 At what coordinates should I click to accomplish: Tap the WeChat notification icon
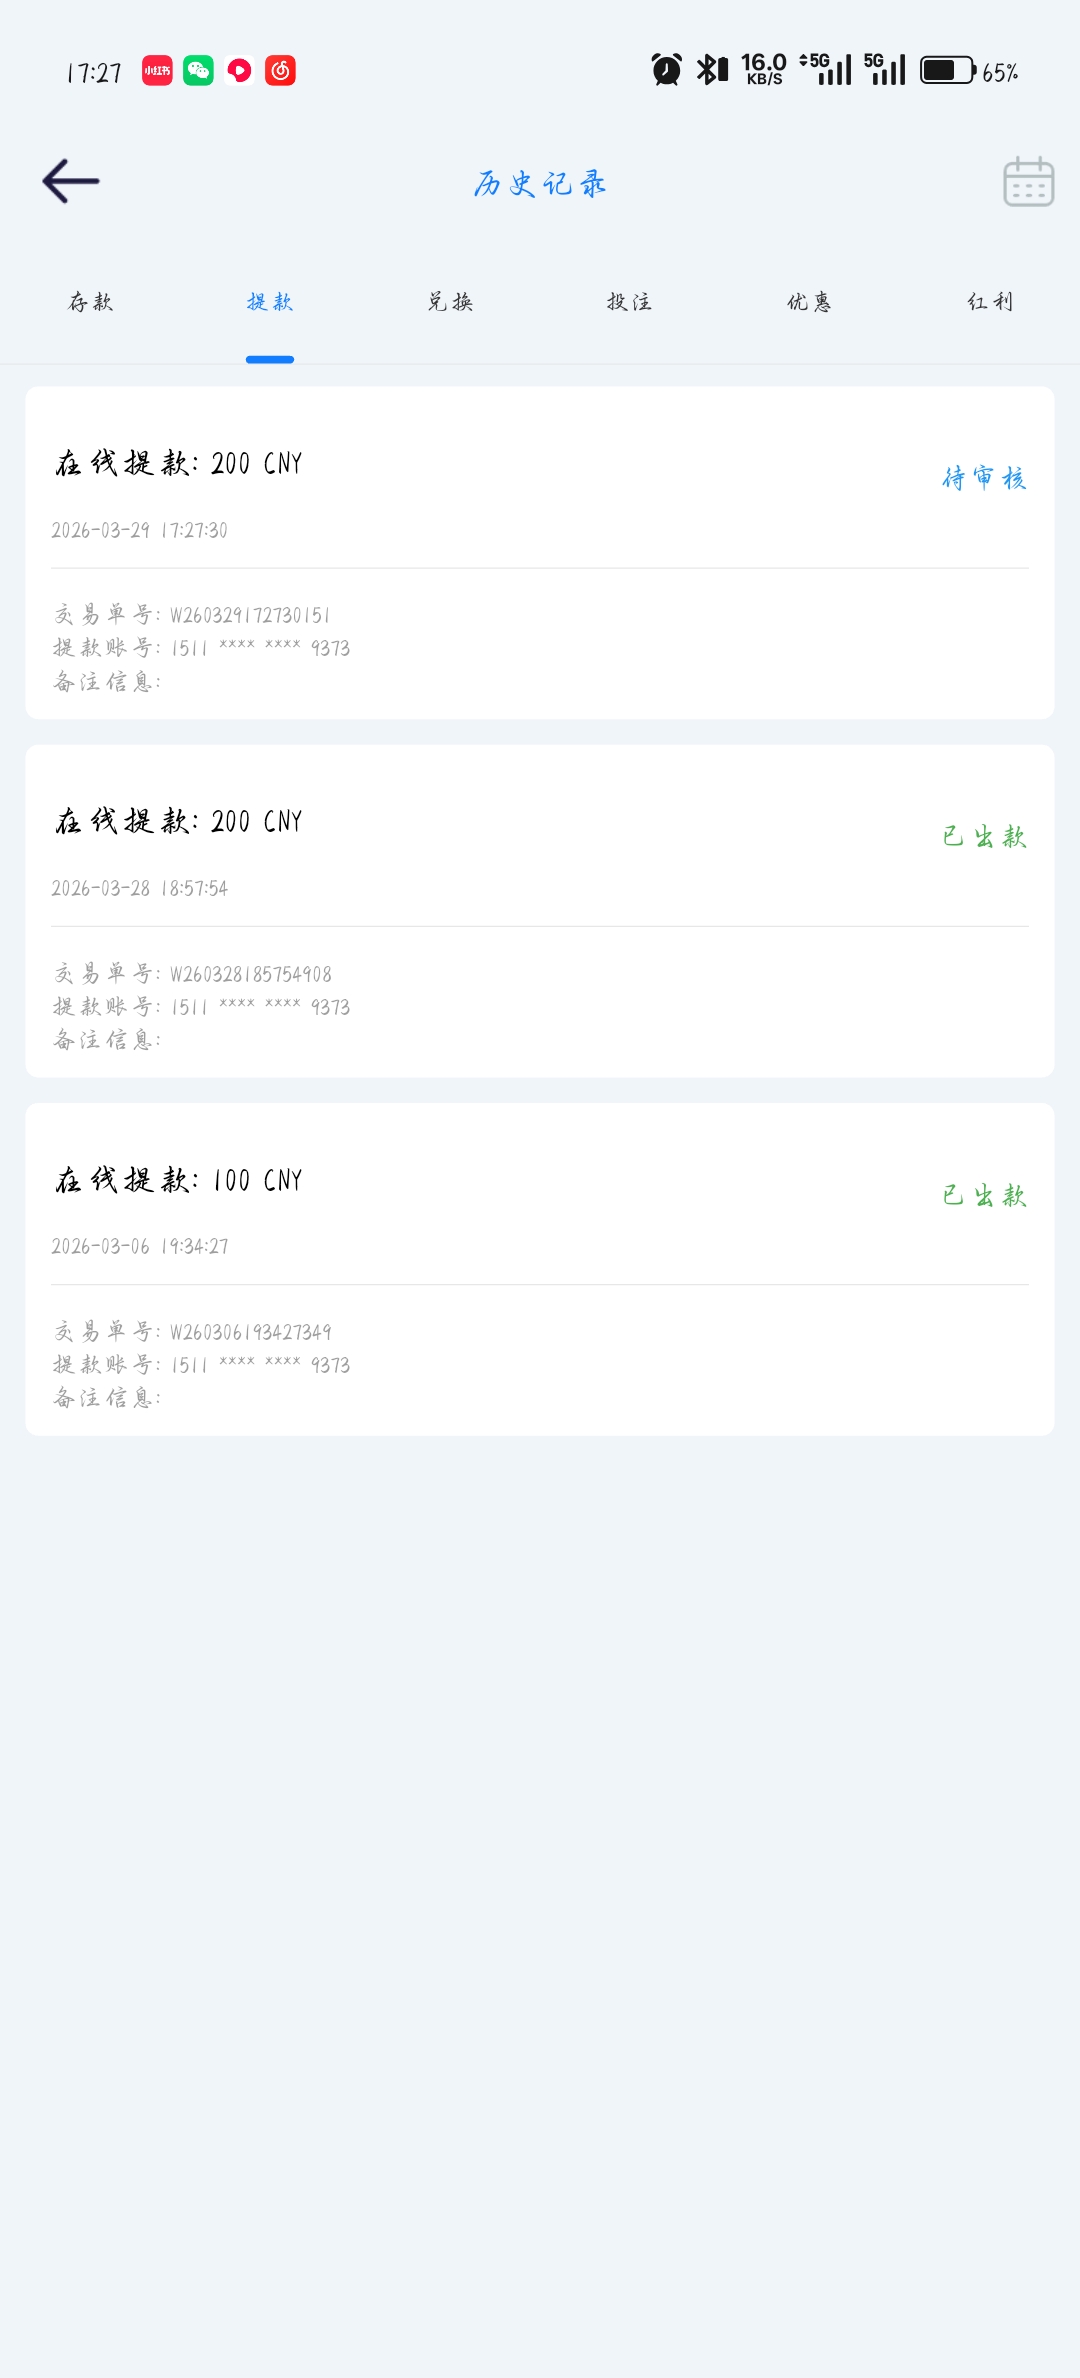click(x=198, y=71)
